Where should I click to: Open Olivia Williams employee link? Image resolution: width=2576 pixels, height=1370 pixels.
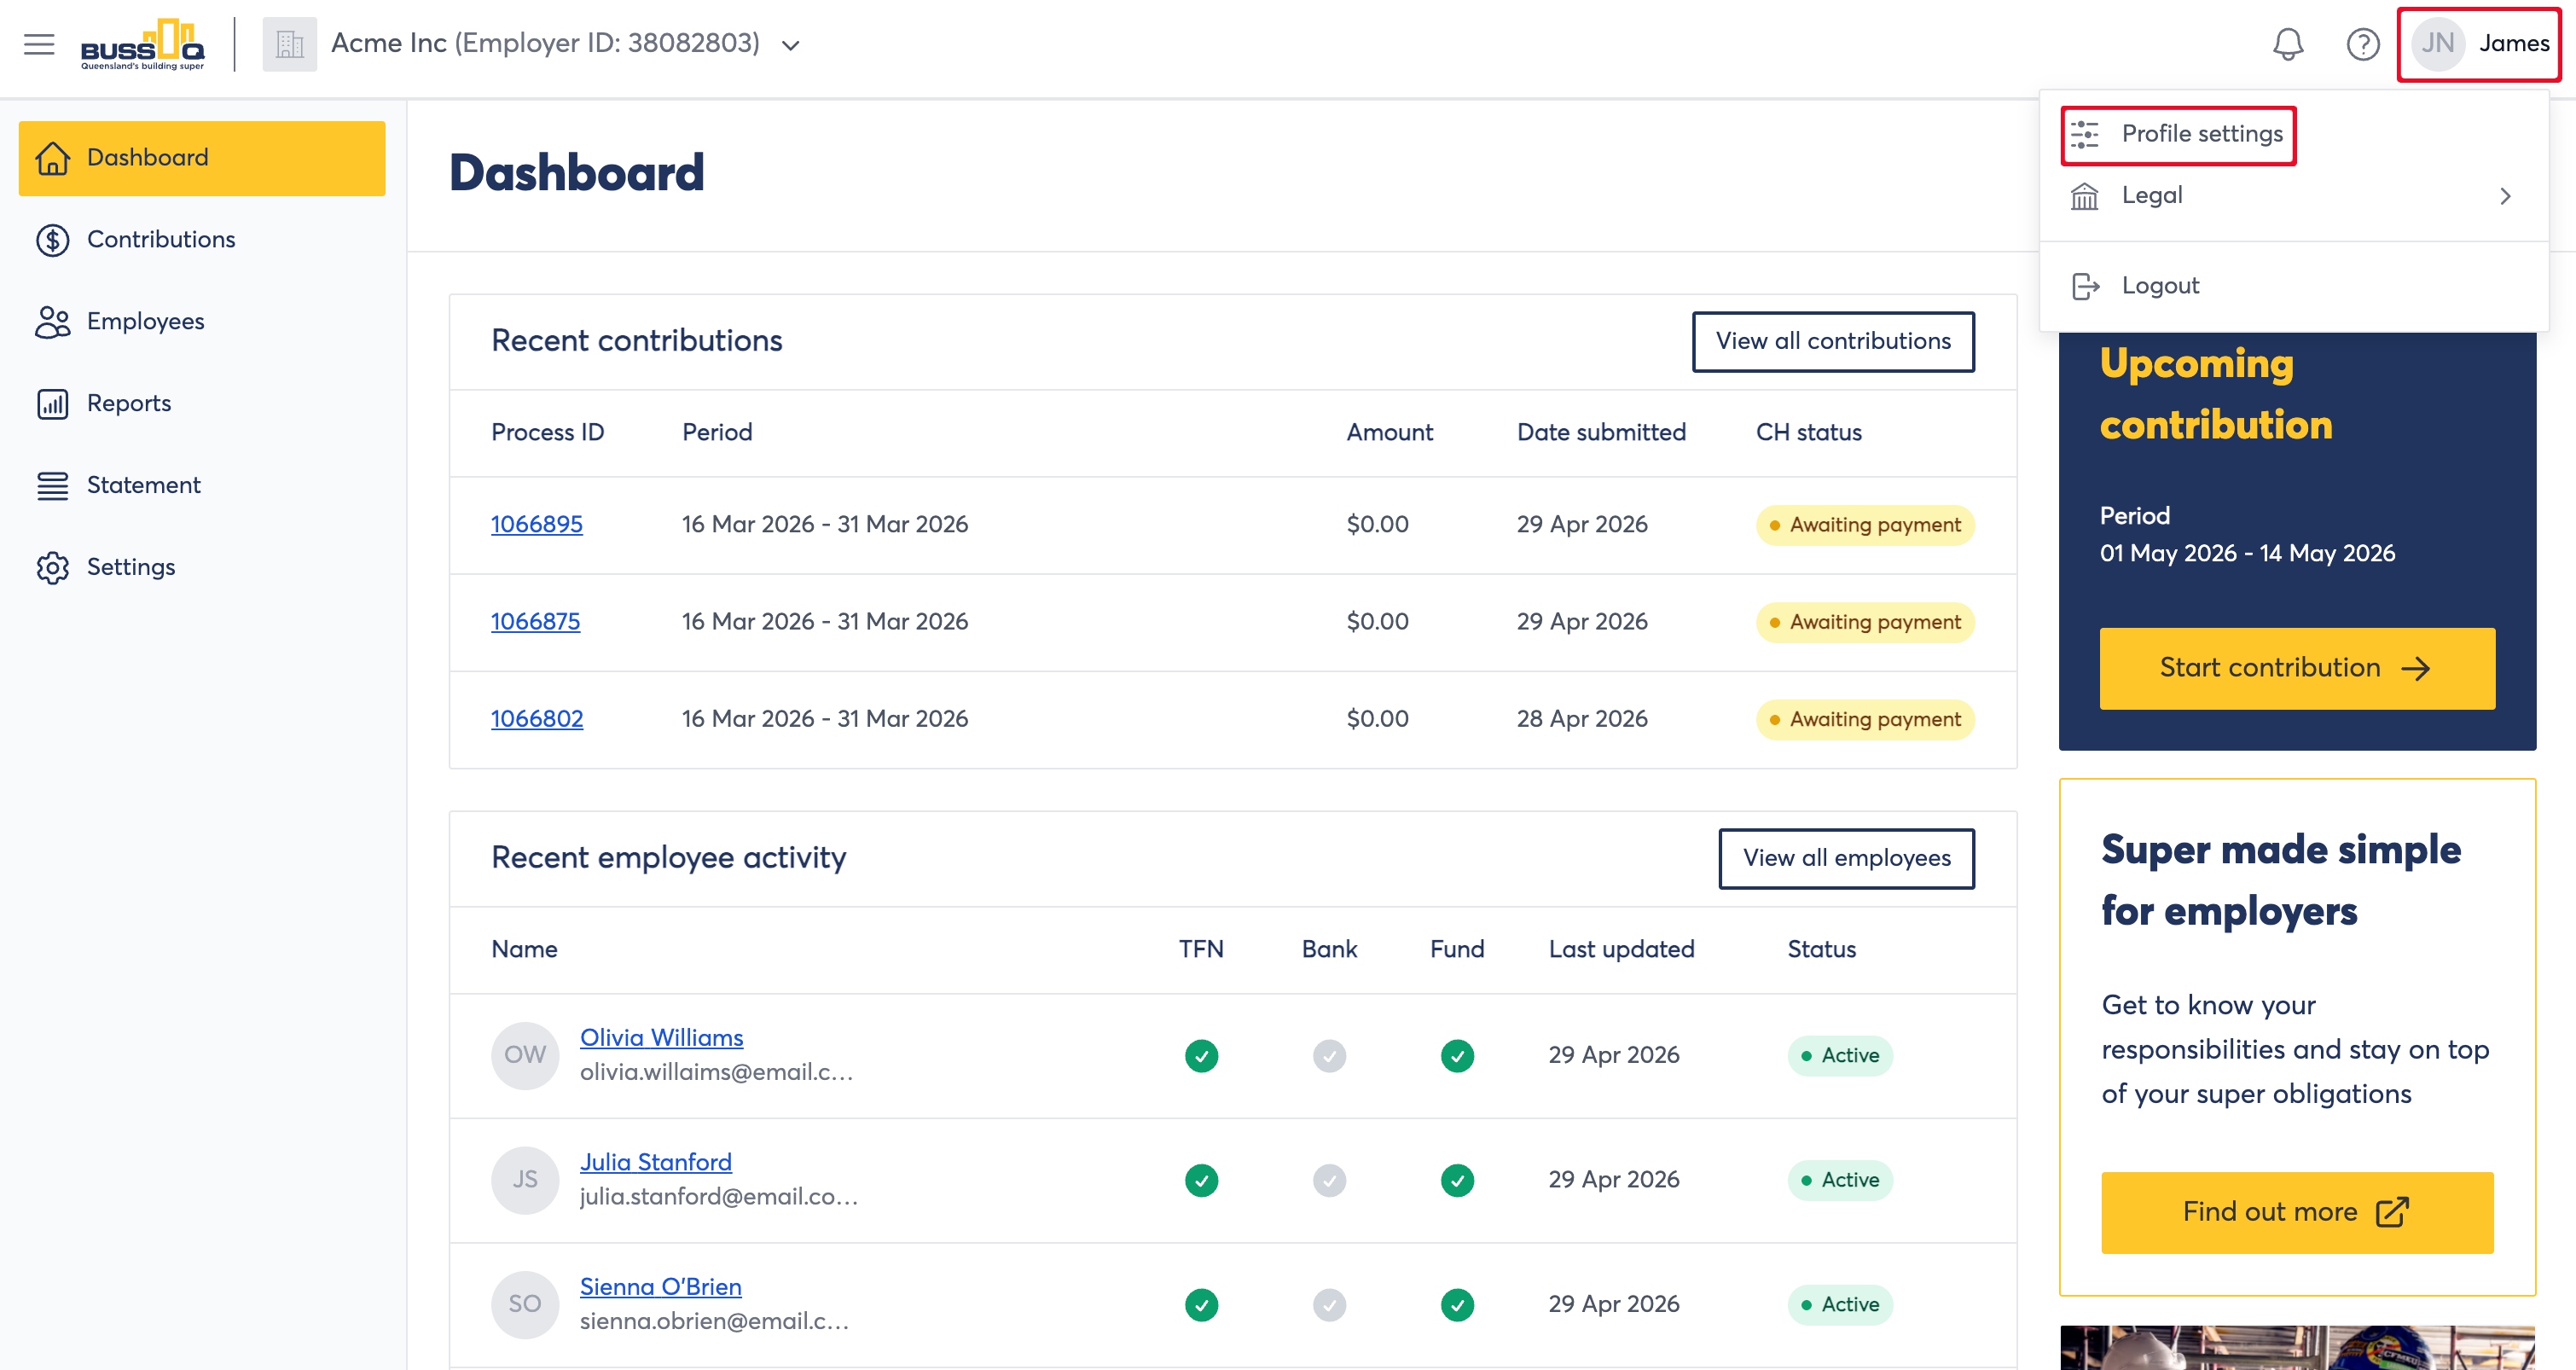point(661,1039)
